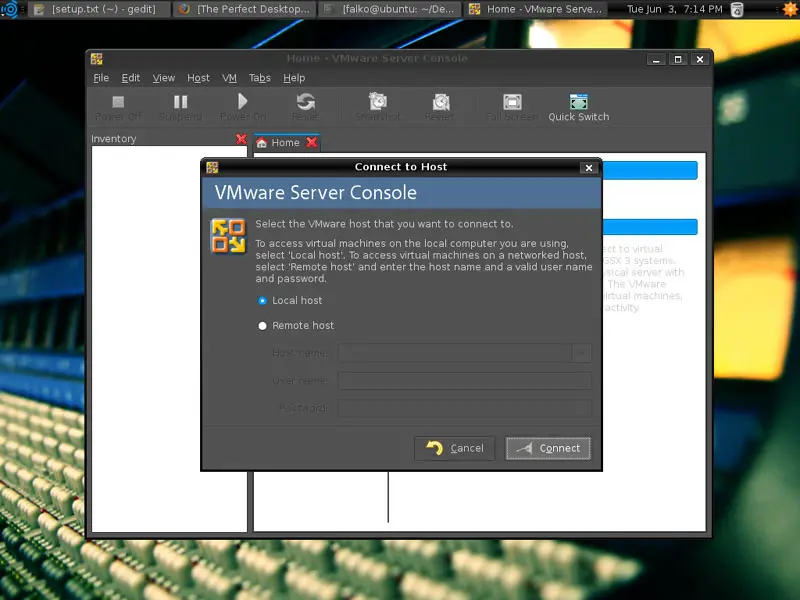Image resolution: width=800 pixels, height=600 pixels.
Task: Minimize the VMware Server Console window
Action: (x=656, y=59)
